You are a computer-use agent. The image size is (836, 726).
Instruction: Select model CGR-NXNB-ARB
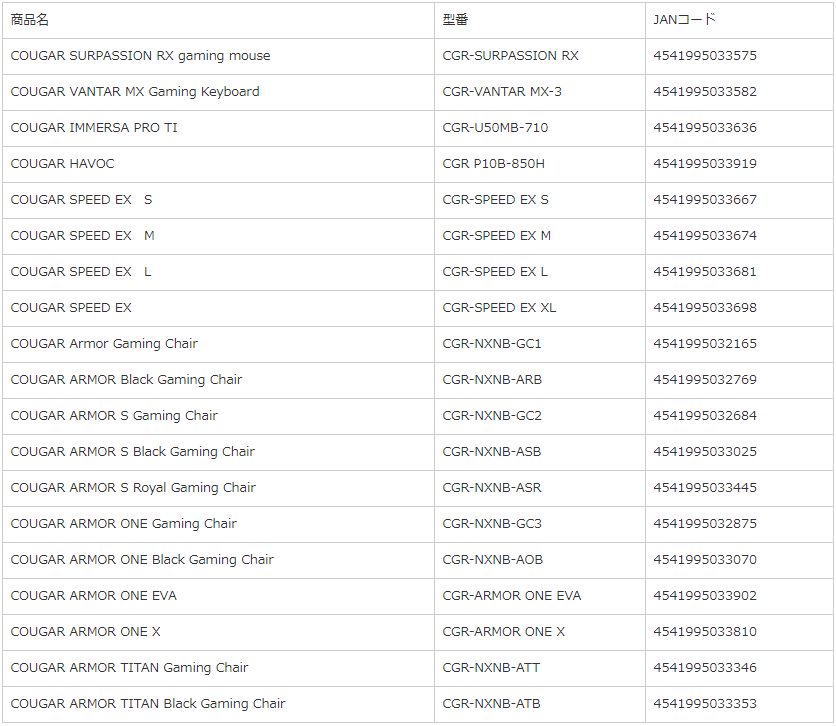[492, 380]
